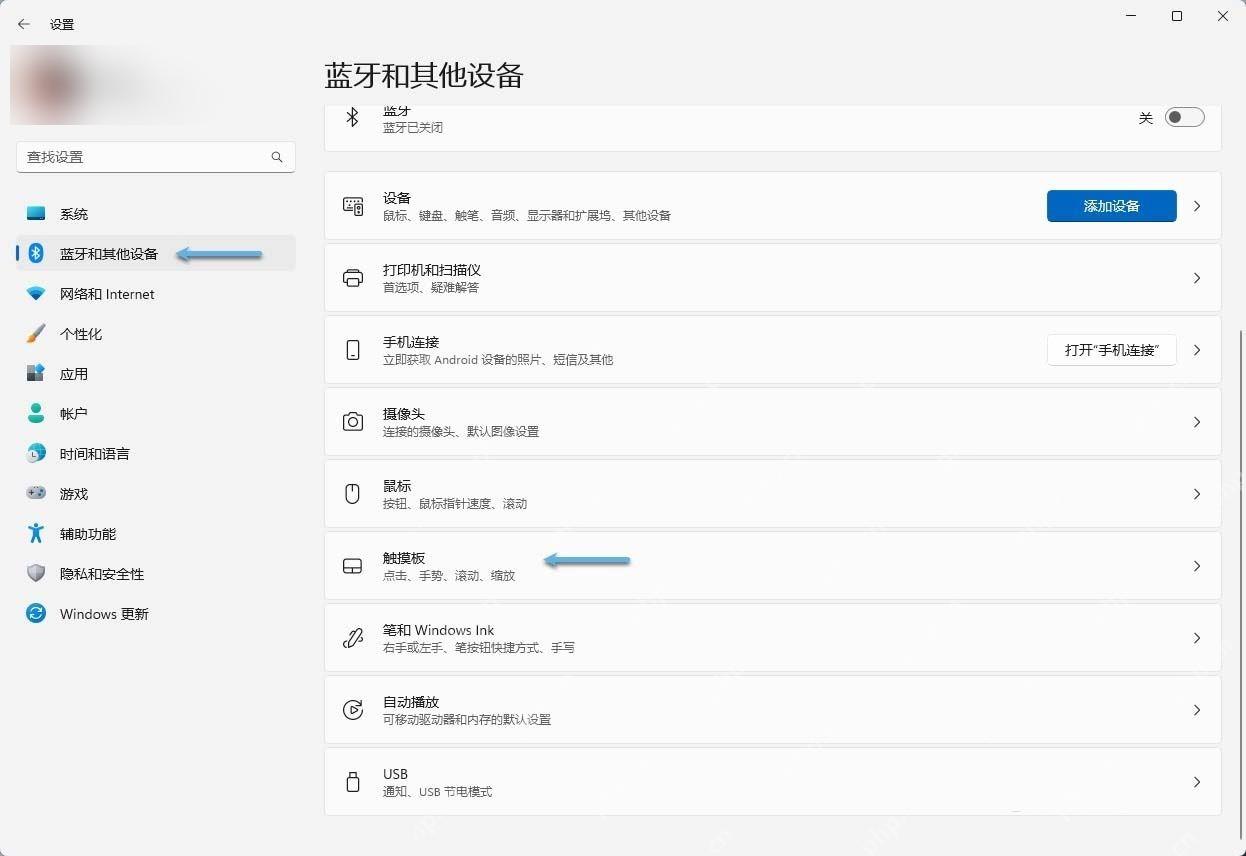
Task: Select 蓝牙和其他设备 in sidebar
Action: tap(156, 254)
